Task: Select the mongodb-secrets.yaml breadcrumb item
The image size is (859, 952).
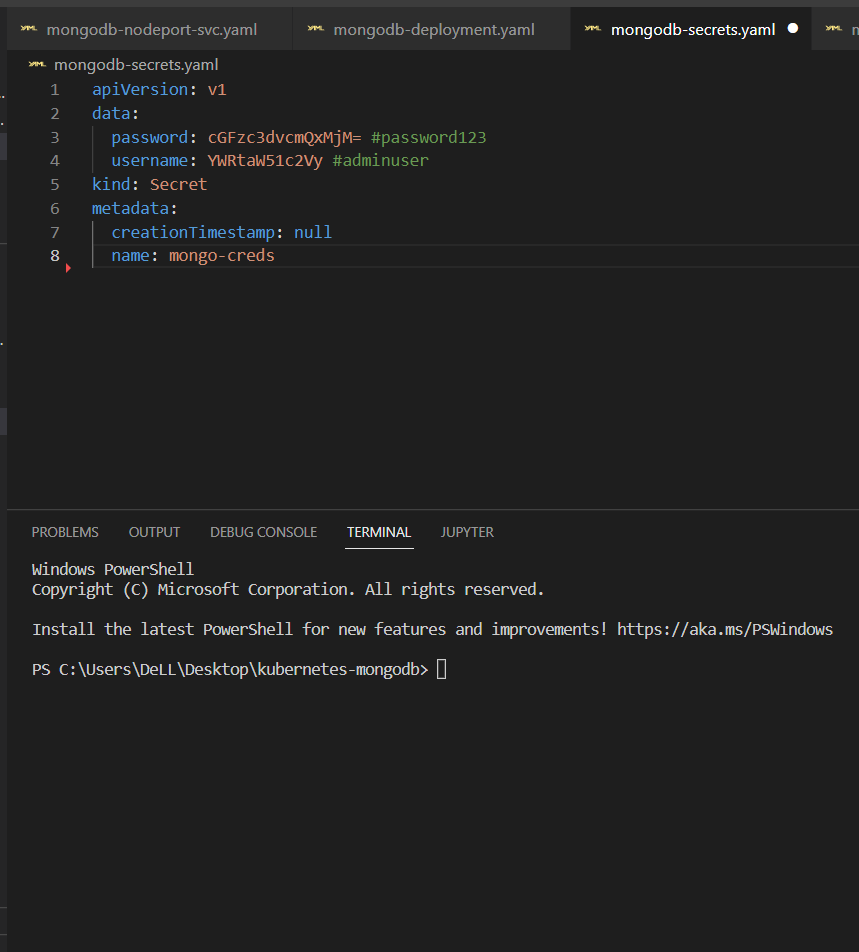Action: coord(136,65)
